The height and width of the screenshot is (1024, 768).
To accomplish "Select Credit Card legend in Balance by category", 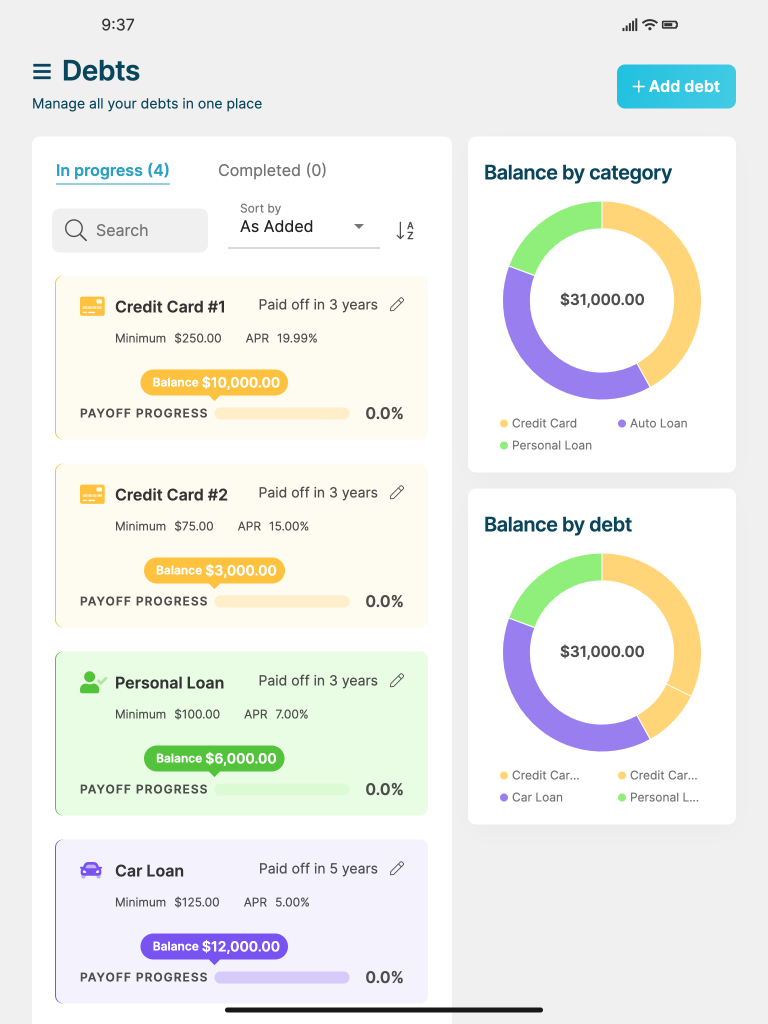I will click(538, 423).
